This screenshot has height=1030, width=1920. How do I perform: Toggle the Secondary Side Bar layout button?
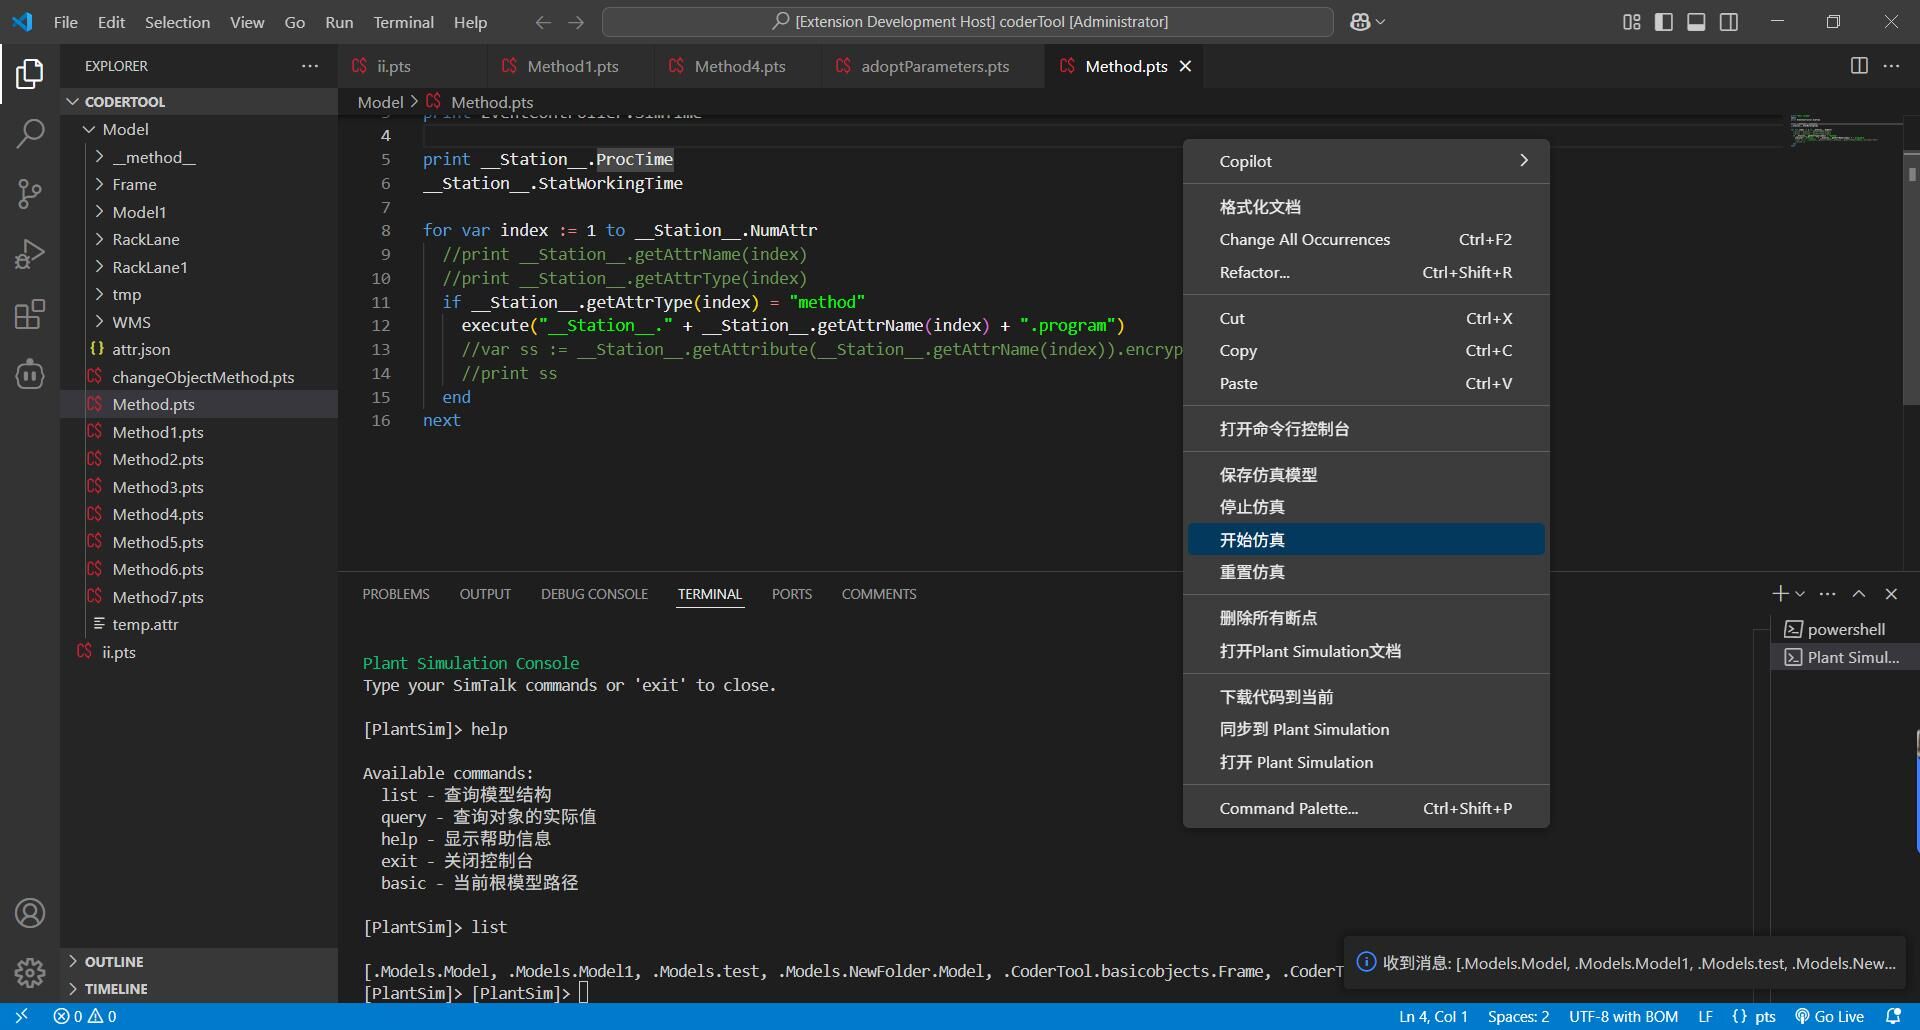tap(1728, 22)
